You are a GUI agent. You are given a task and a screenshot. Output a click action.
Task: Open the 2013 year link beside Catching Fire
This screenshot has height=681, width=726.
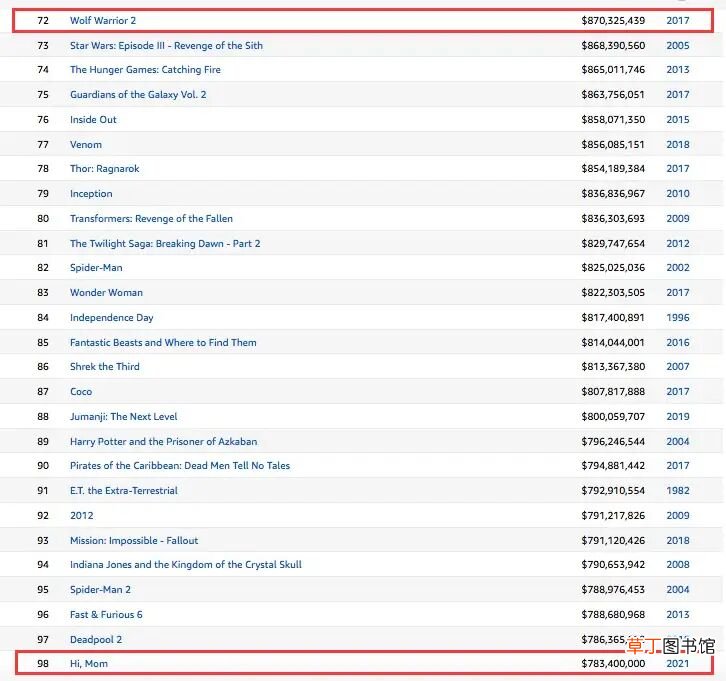678,69
